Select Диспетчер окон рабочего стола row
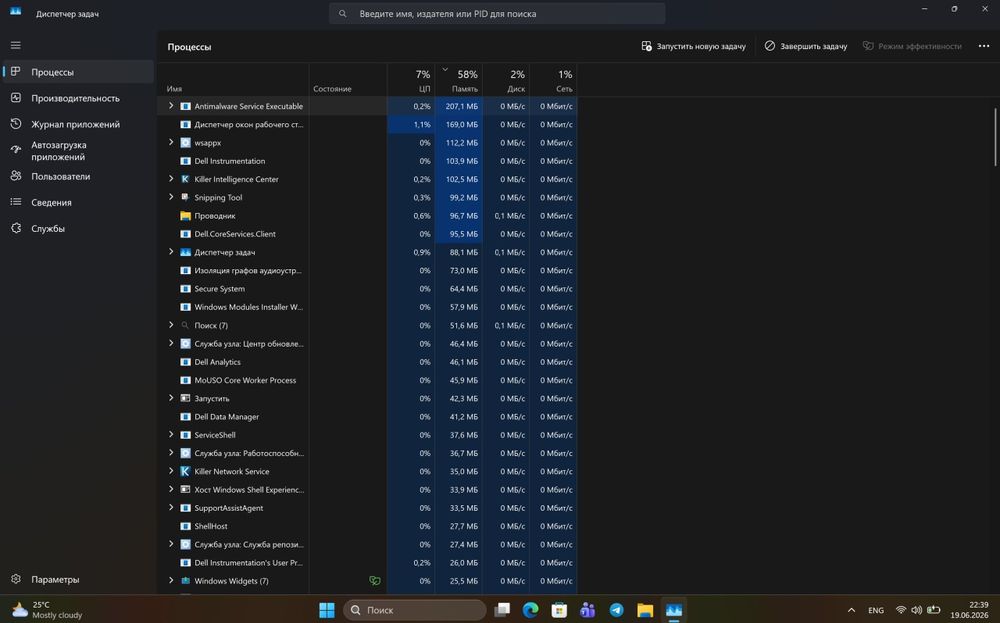The image size is (1000, 623). pyautogui.click(x=367, y=124)
